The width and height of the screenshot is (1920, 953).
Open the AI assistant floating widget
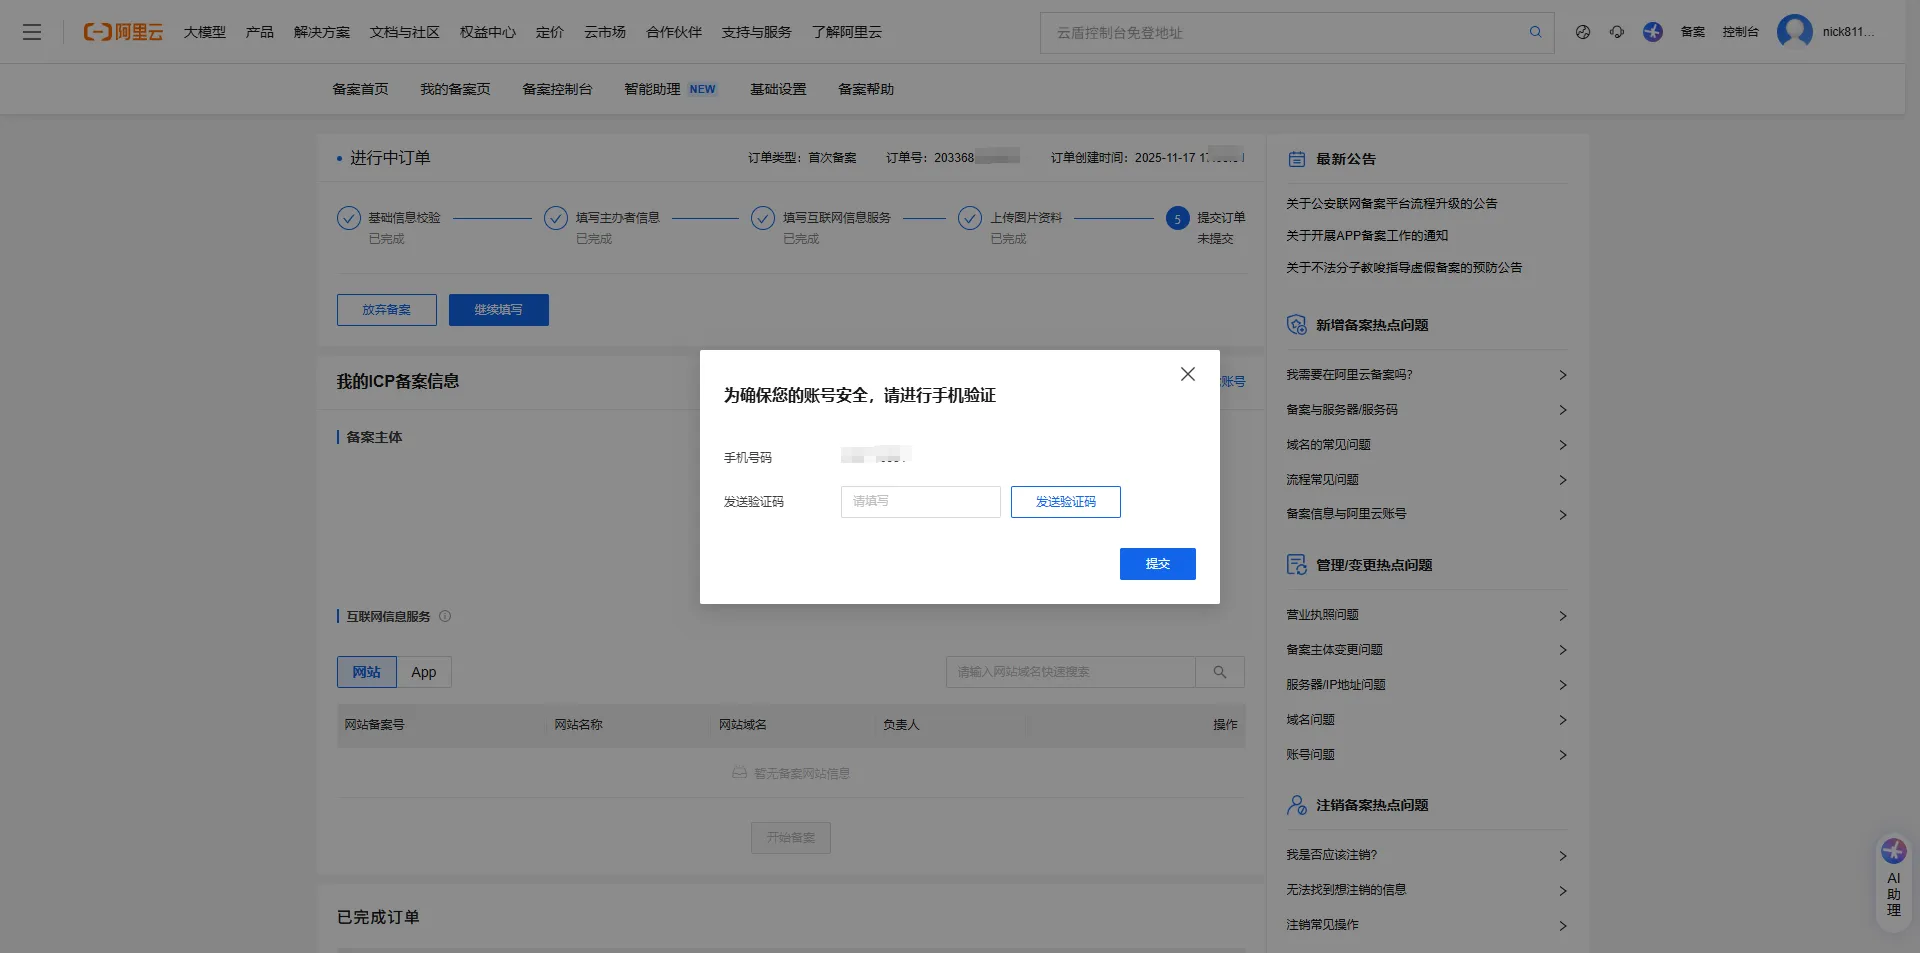1893,881
